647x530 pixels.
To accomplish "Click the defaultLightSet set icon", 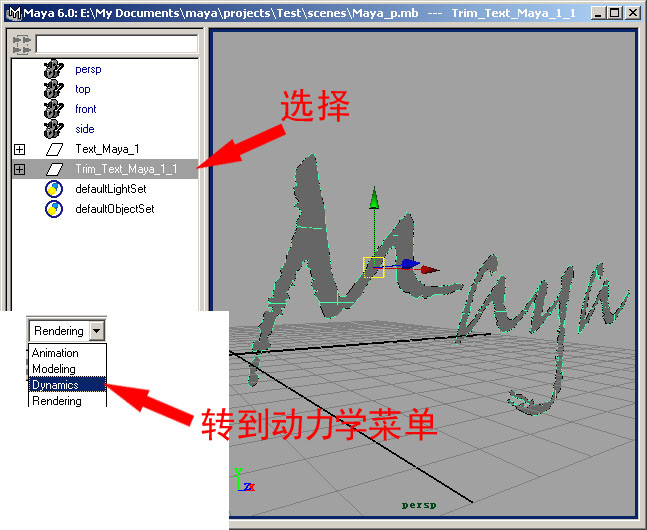I will point(54,189).
